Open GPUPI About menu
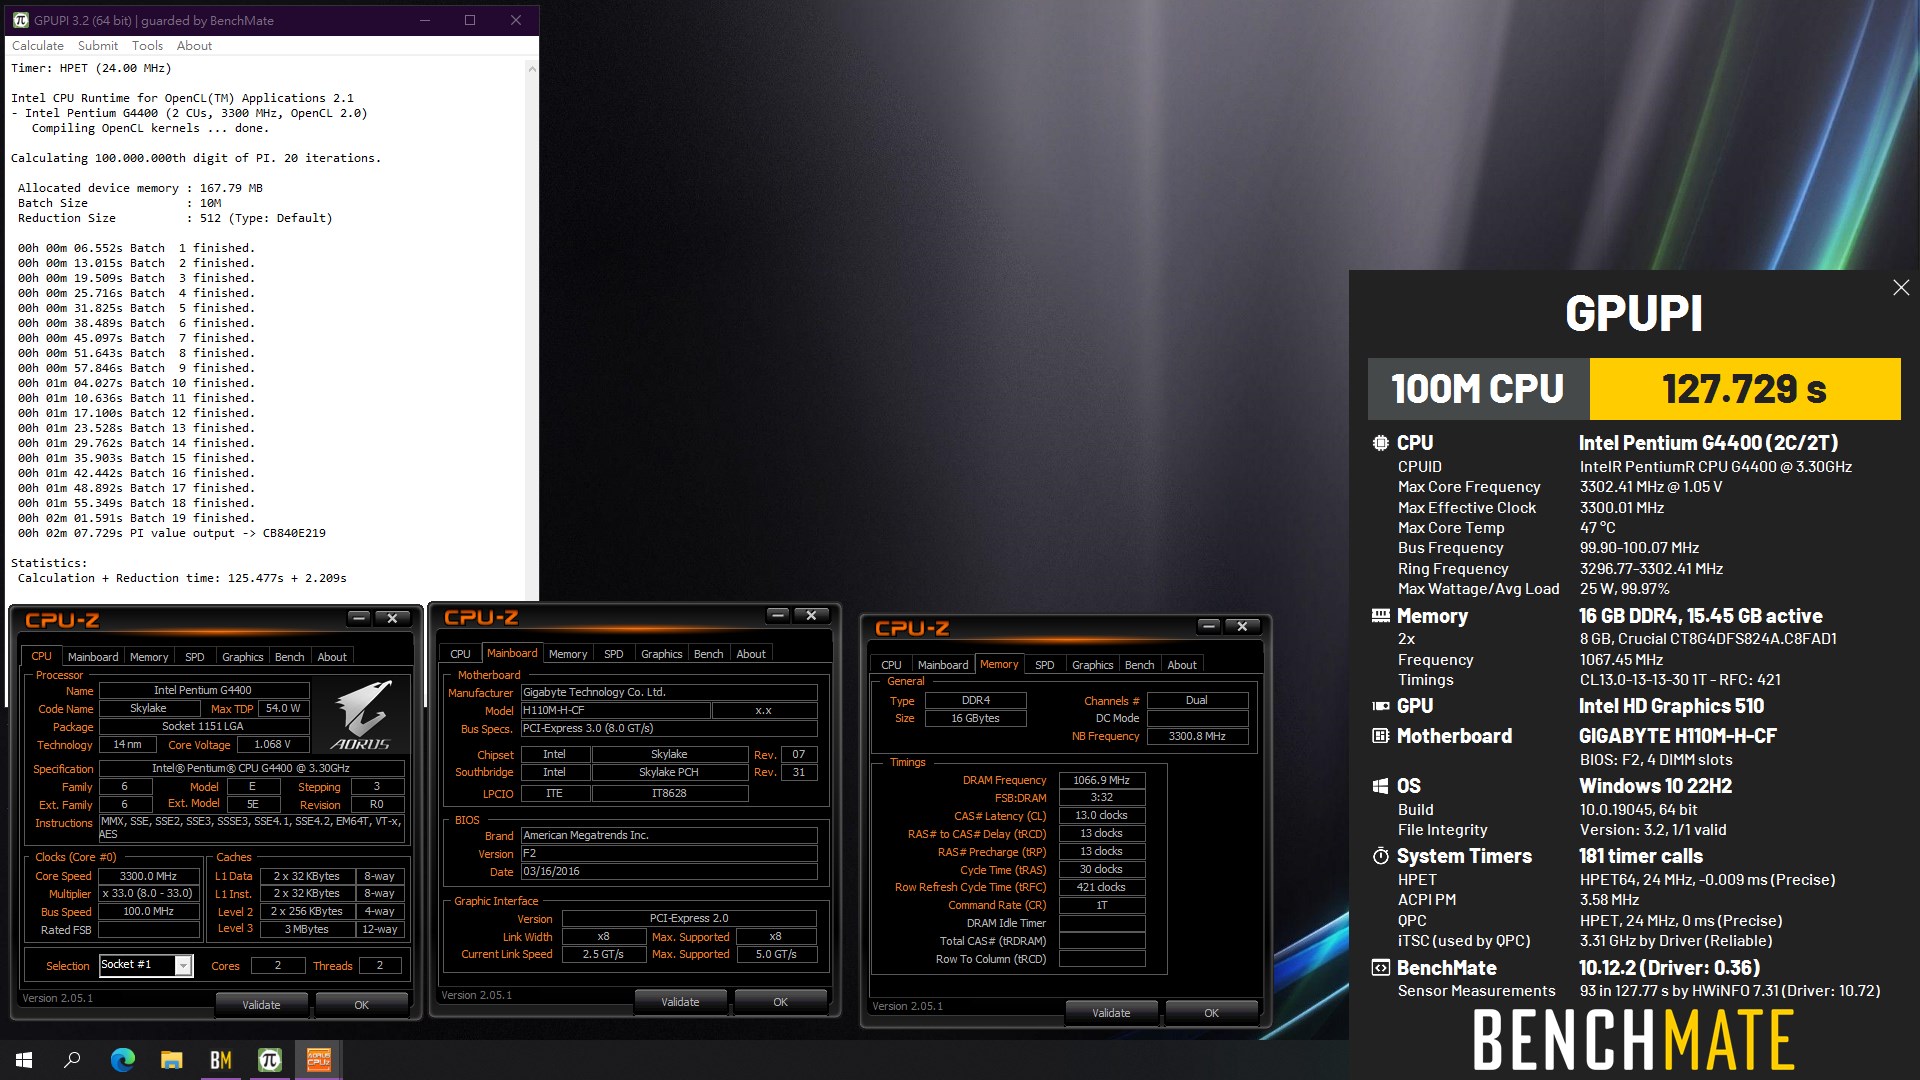Image resolution: width=1920 pixels, height=1080 pixels. pos(194,46)
